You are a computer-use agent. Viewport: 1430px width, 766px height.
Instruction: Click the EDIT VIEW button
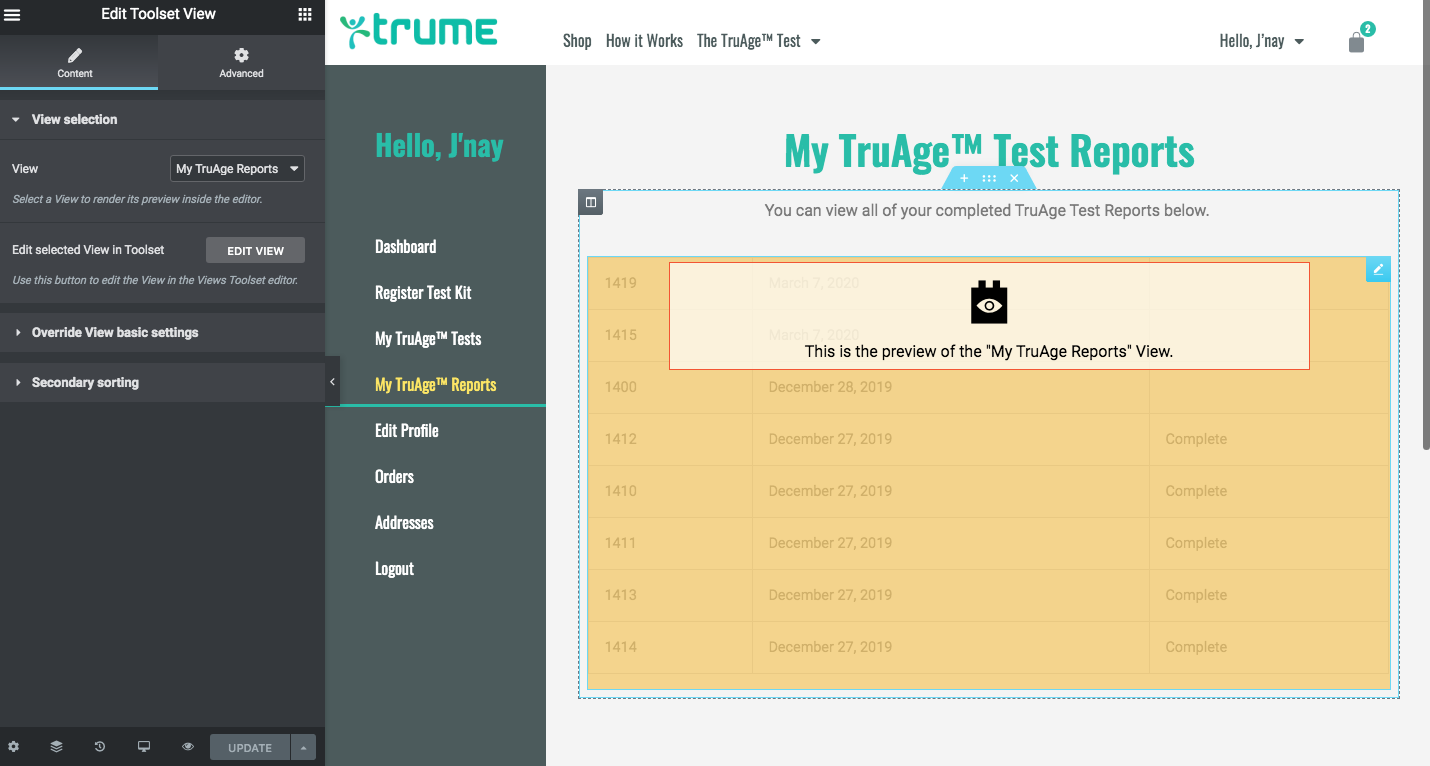point(255,251)
